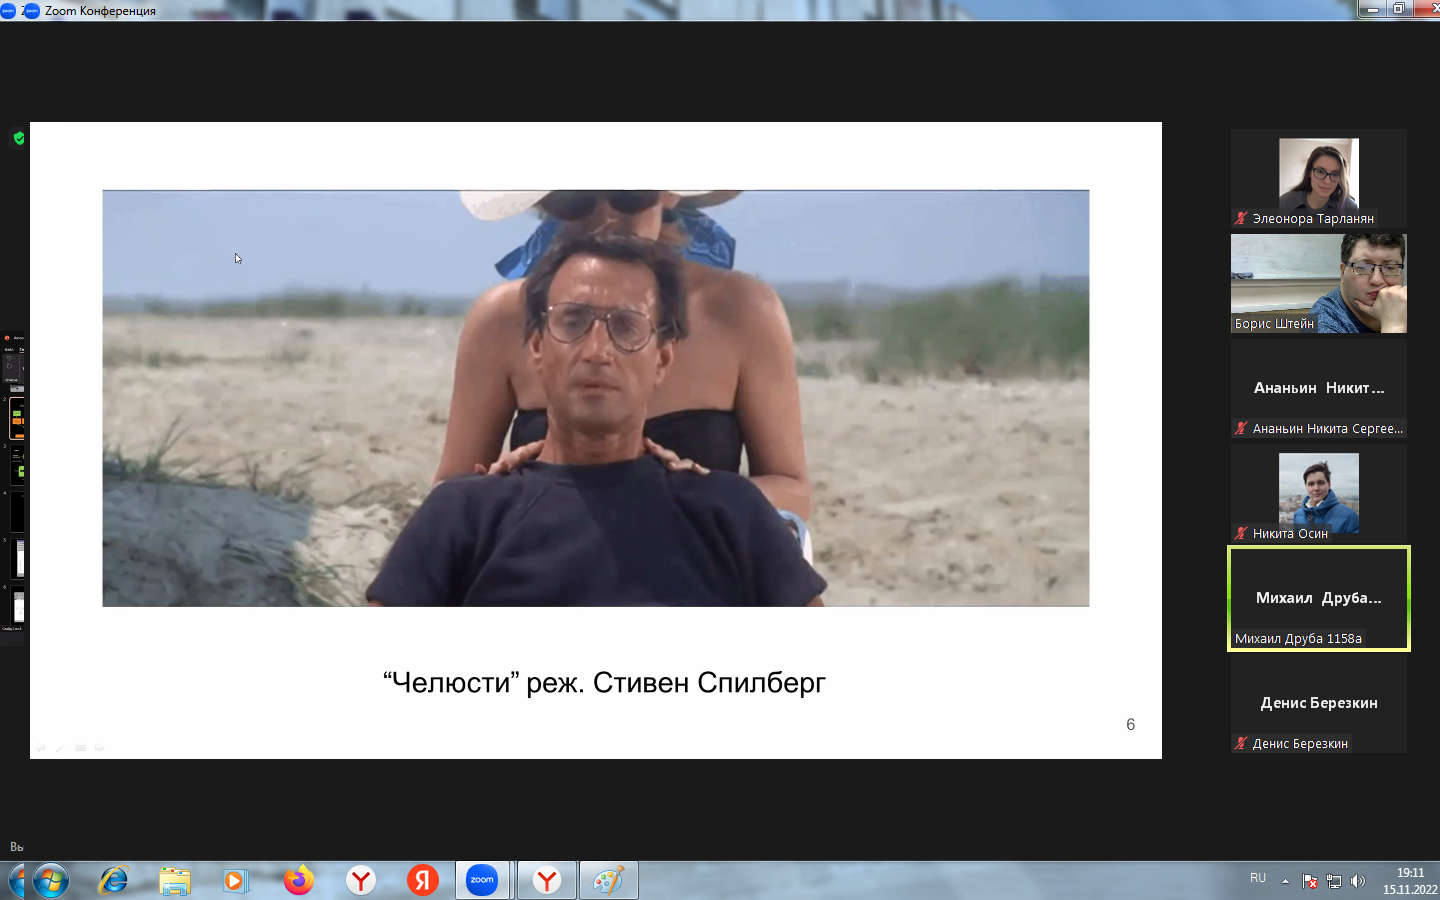Click the Jaws movie still on the slide

[596, 398]
